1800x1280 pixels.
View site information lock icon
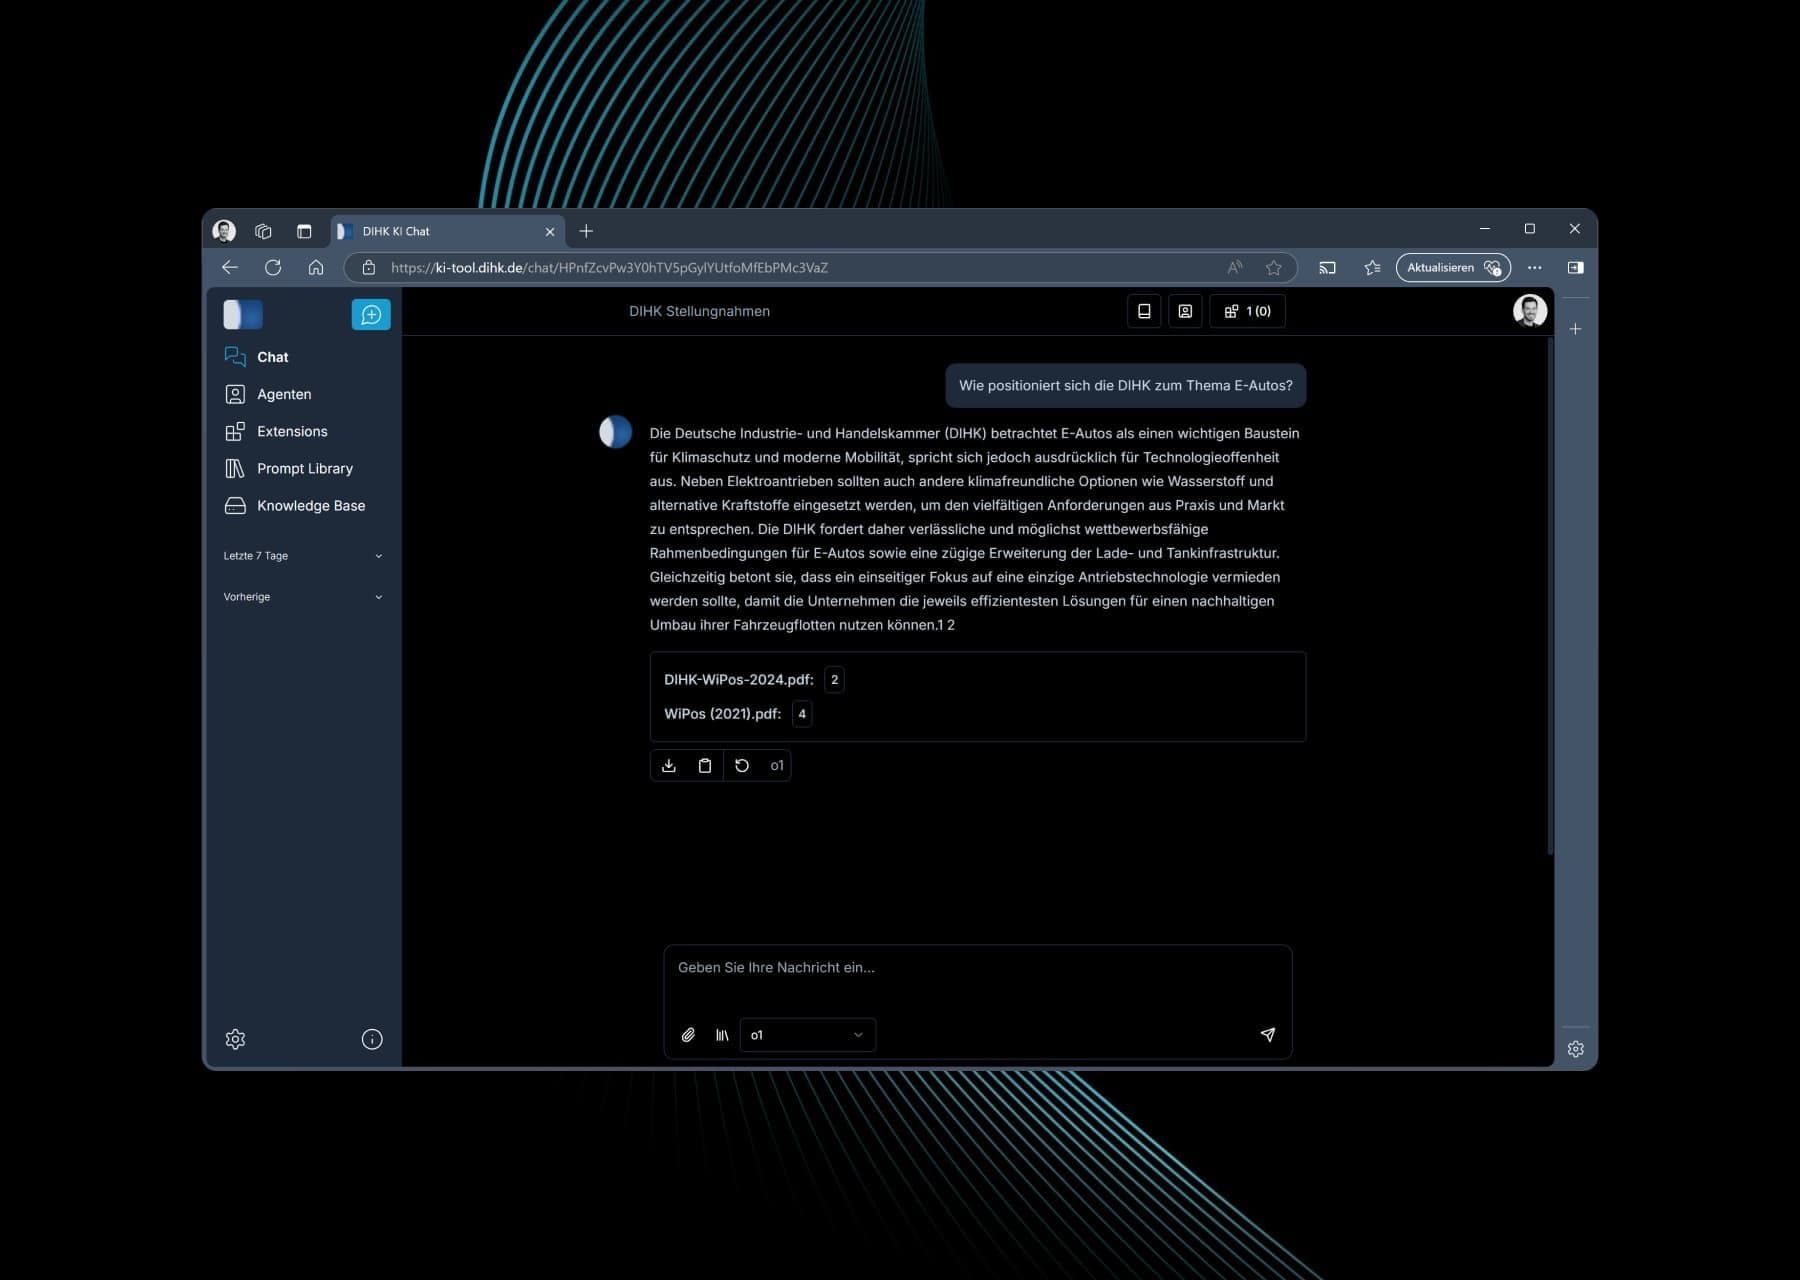click(368, 267)
